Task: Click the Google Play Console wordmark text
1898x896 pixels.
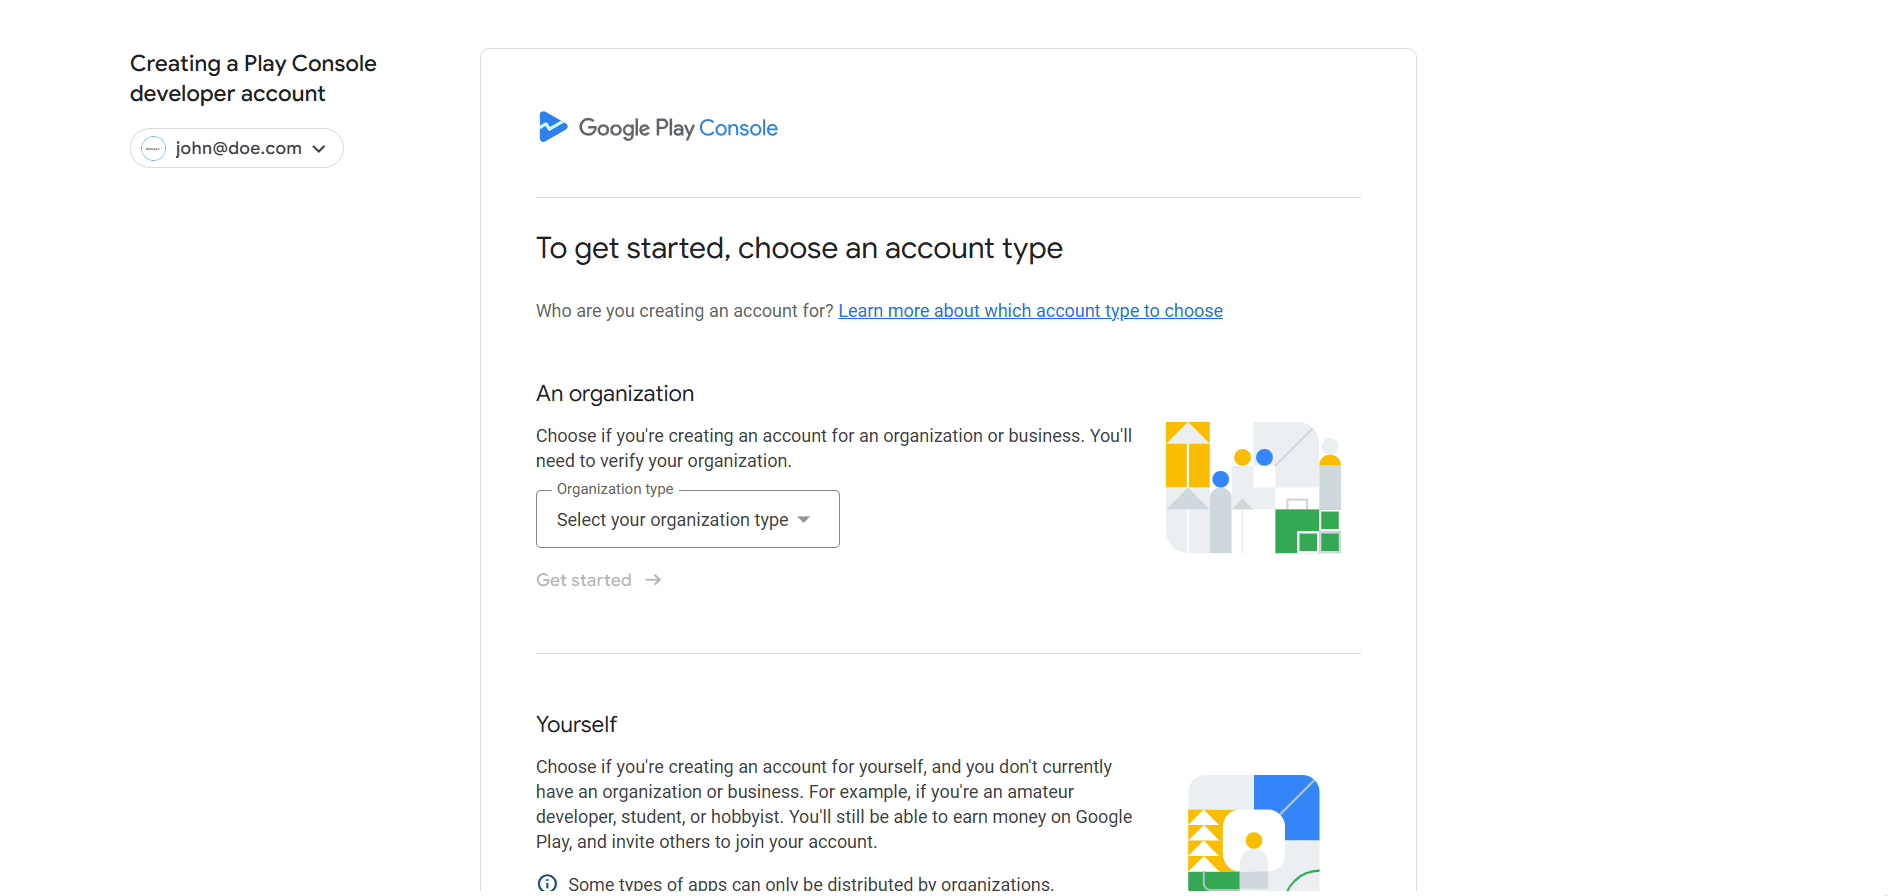Action: coord(678,128)
